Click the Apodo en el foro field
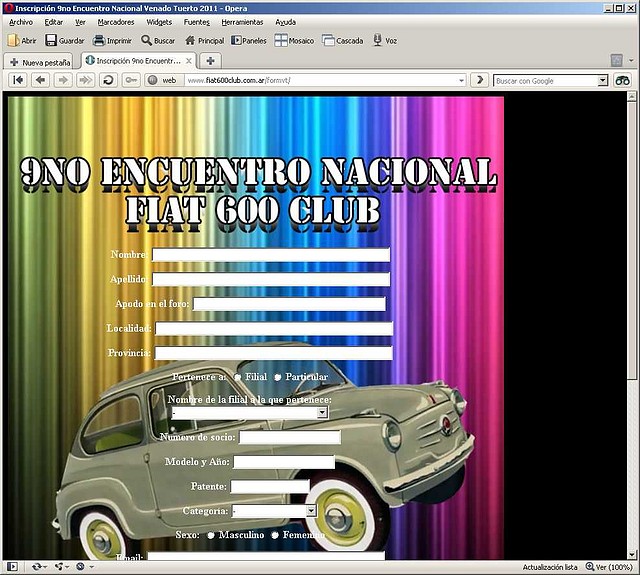This screenshot has width=640, height=575. pyautogui.click(x=289, y=304)
